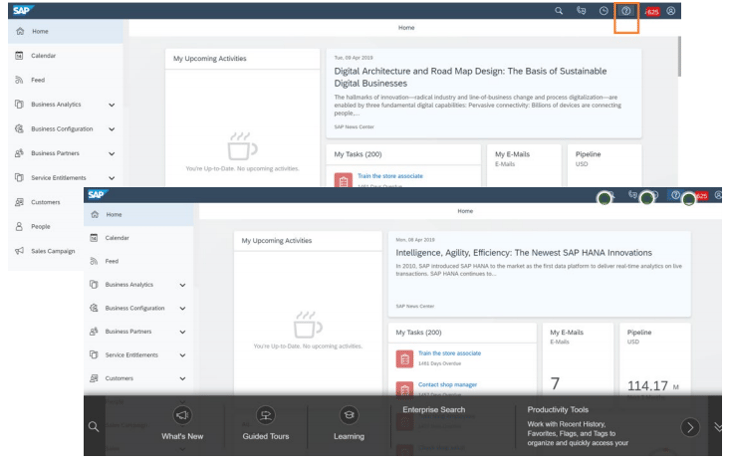Click My E-Mails card in upper window

coord(524,165)
